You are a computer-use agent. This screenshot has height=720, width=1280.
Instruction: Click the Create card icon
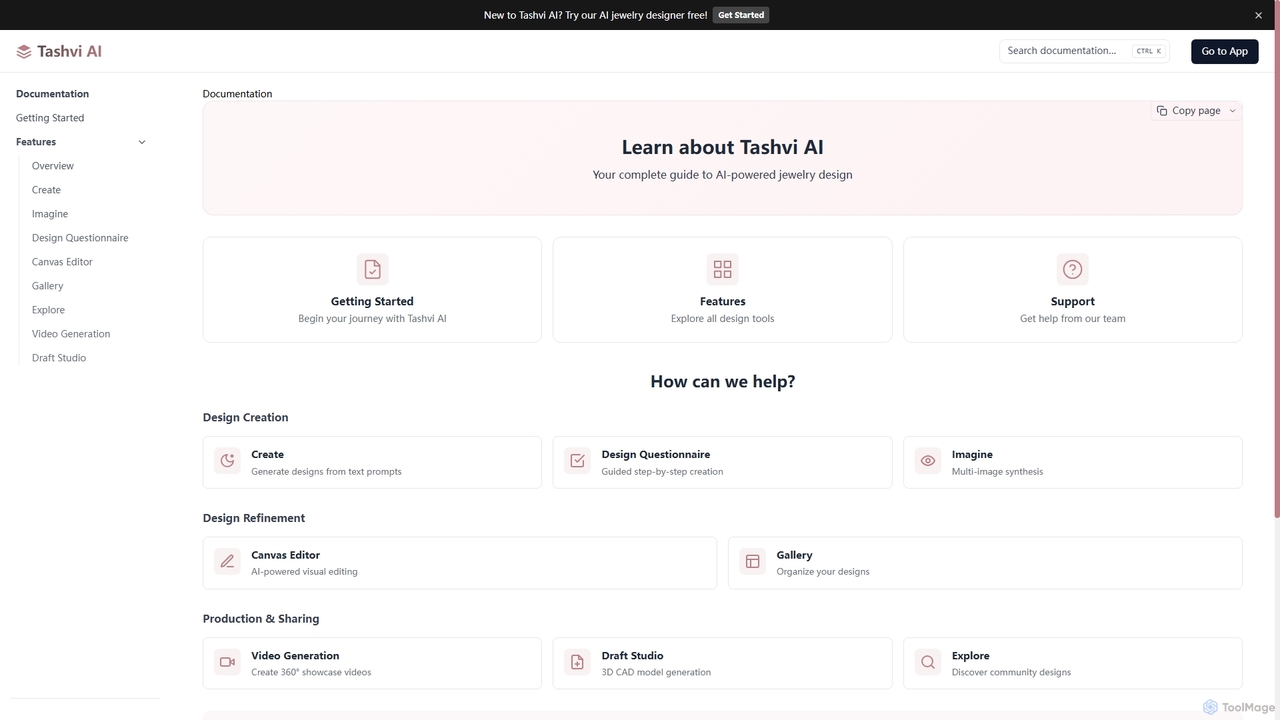(x=228, y=461)
